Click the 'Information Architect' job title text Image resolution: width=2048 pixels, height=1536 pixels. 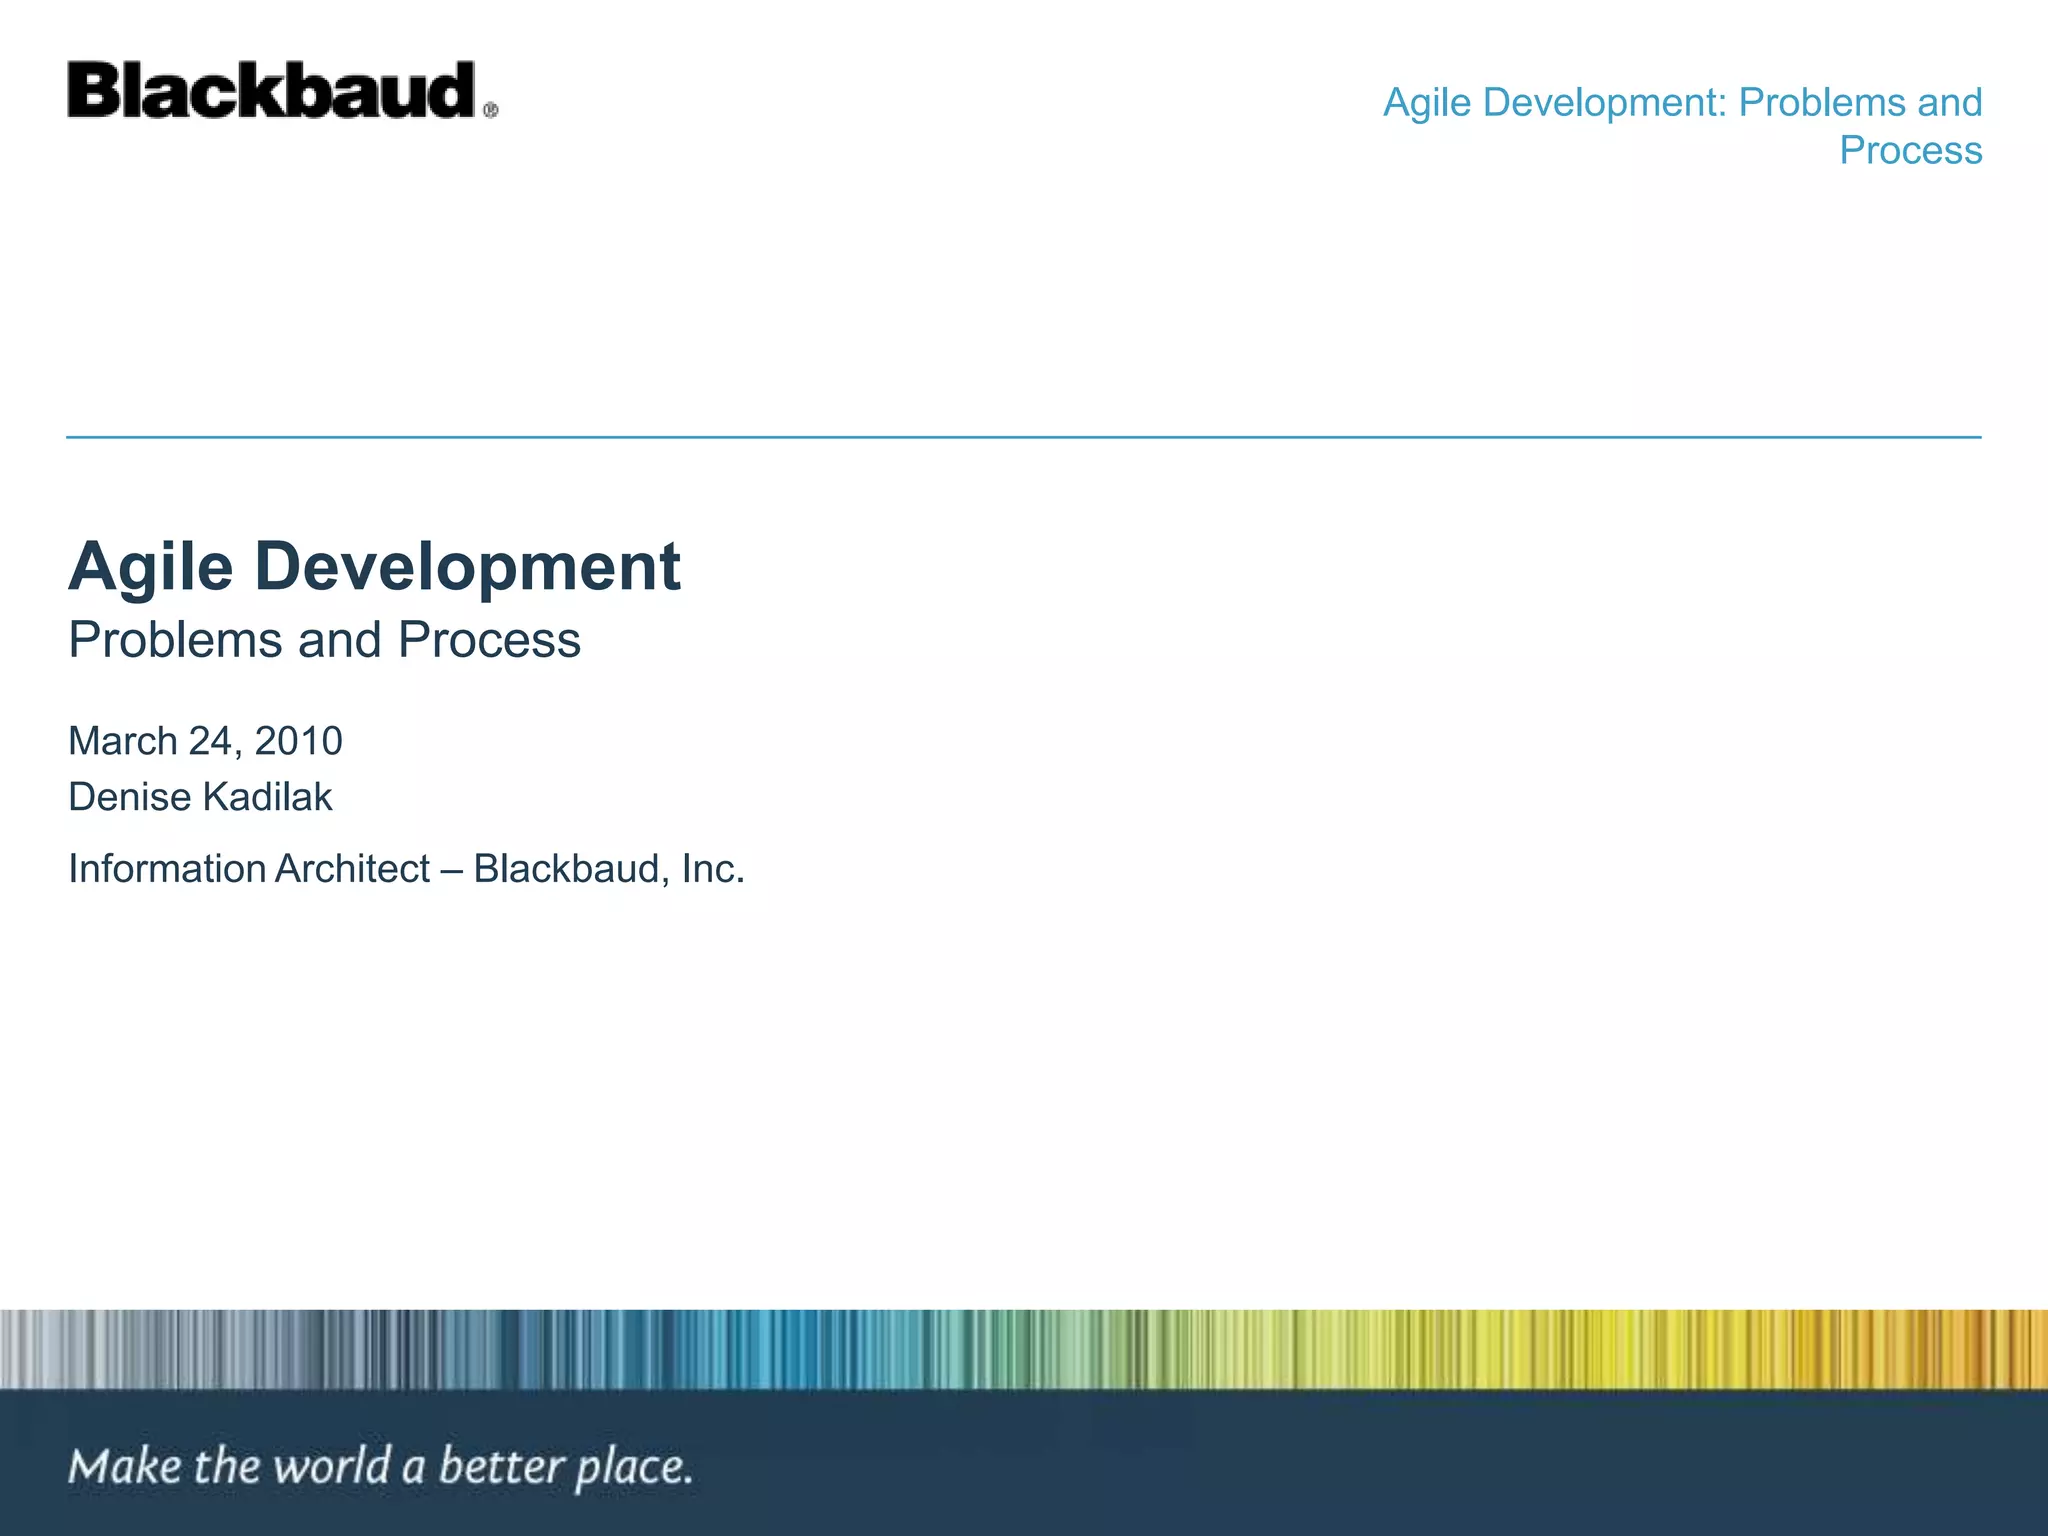[x=249, y=868]
